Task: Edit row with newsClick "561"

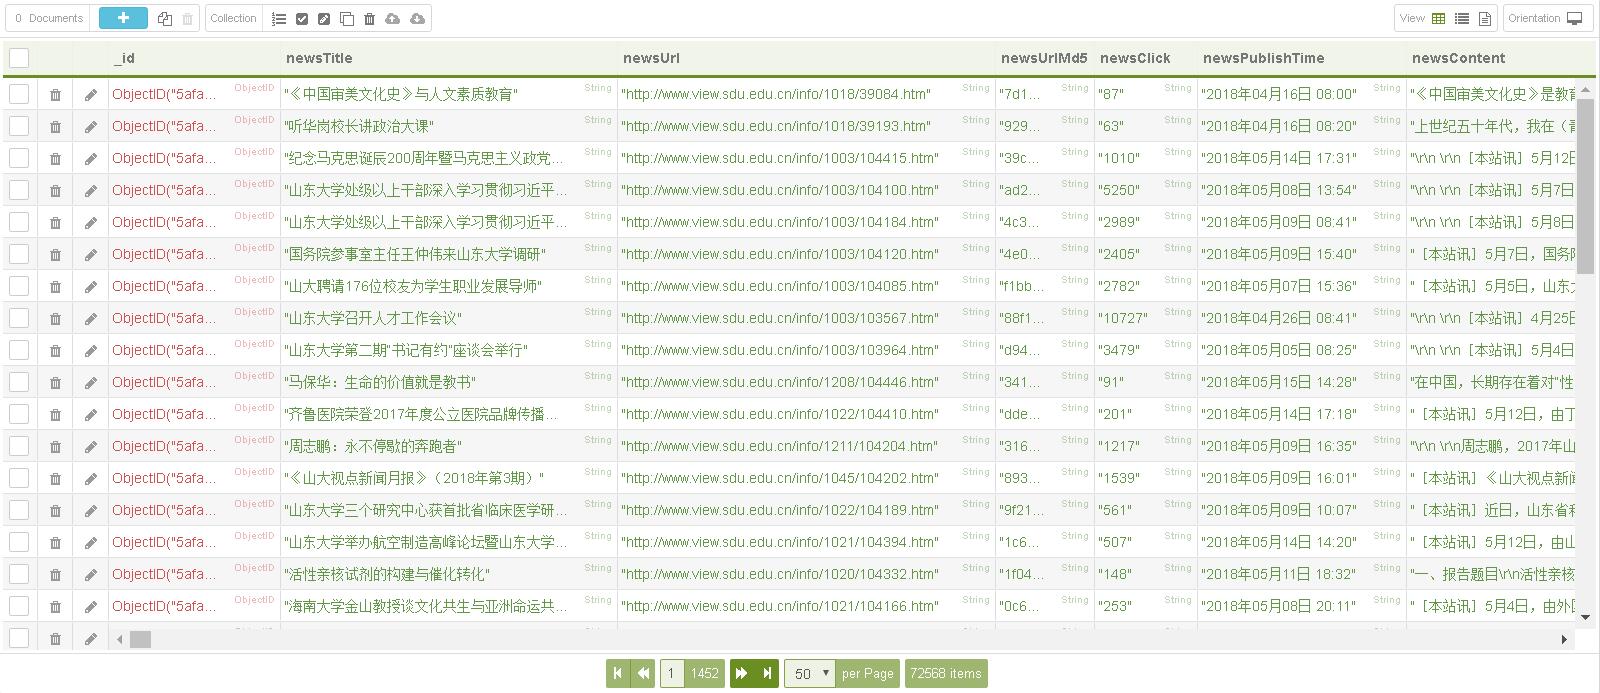Action: click(x=90, y=511)
